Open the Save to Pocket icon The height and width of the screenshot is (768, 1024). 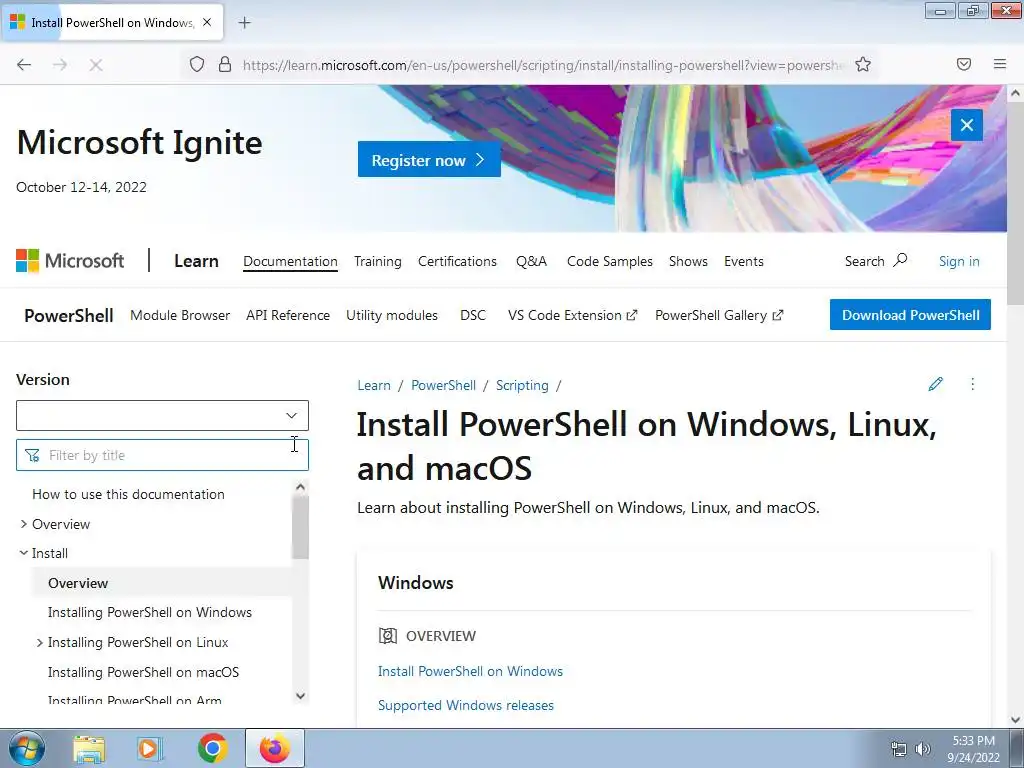coord(964,64)
